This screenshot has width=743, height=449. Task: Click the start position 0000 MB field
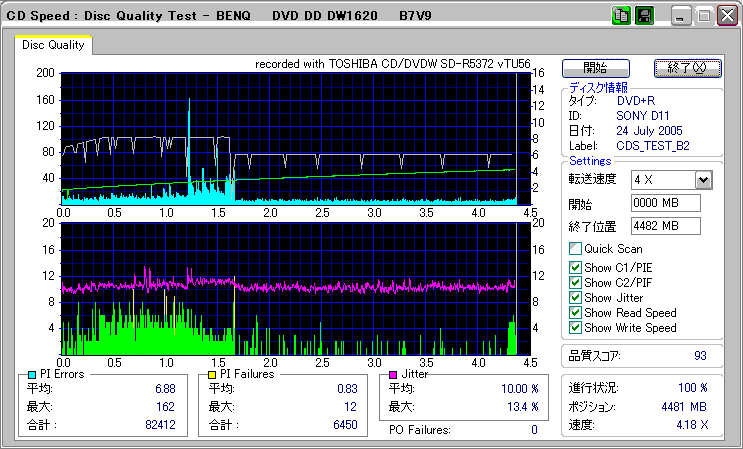[665, 203]
